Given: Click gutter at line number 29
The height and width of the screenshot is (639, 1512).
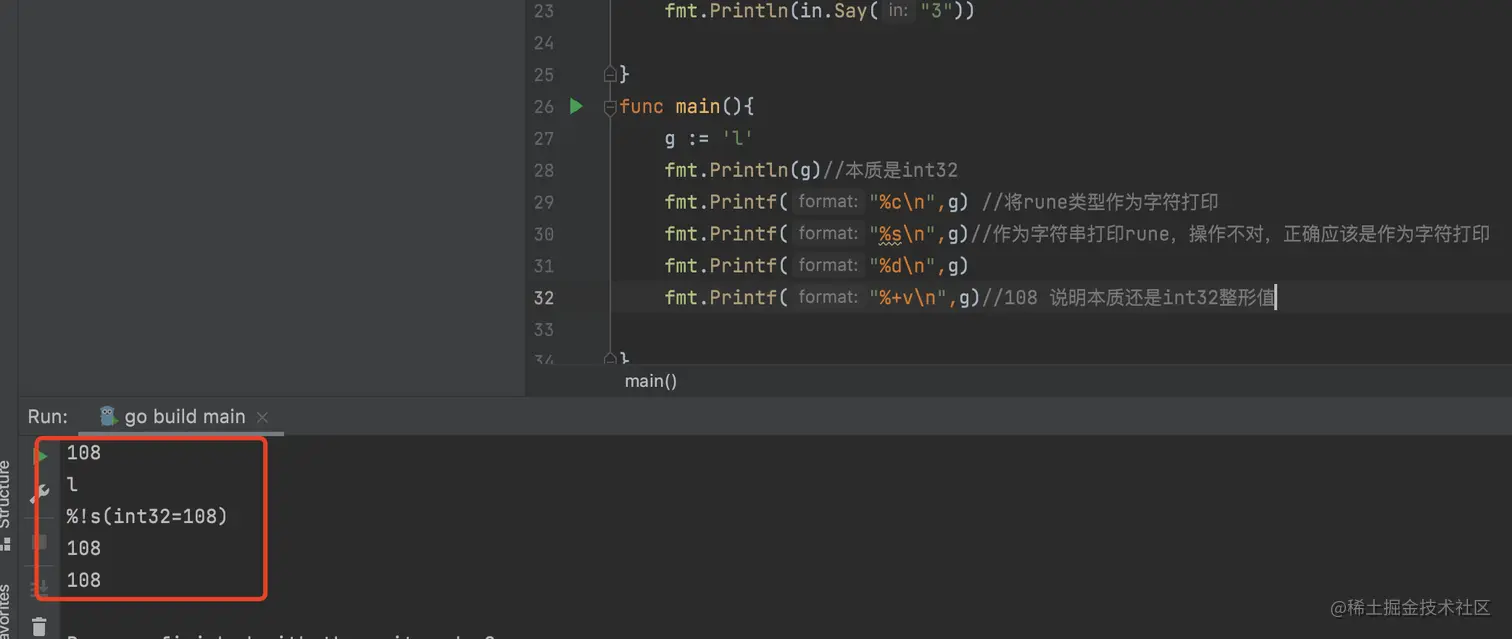Looking at the screenshot, I should pos(543,202).
